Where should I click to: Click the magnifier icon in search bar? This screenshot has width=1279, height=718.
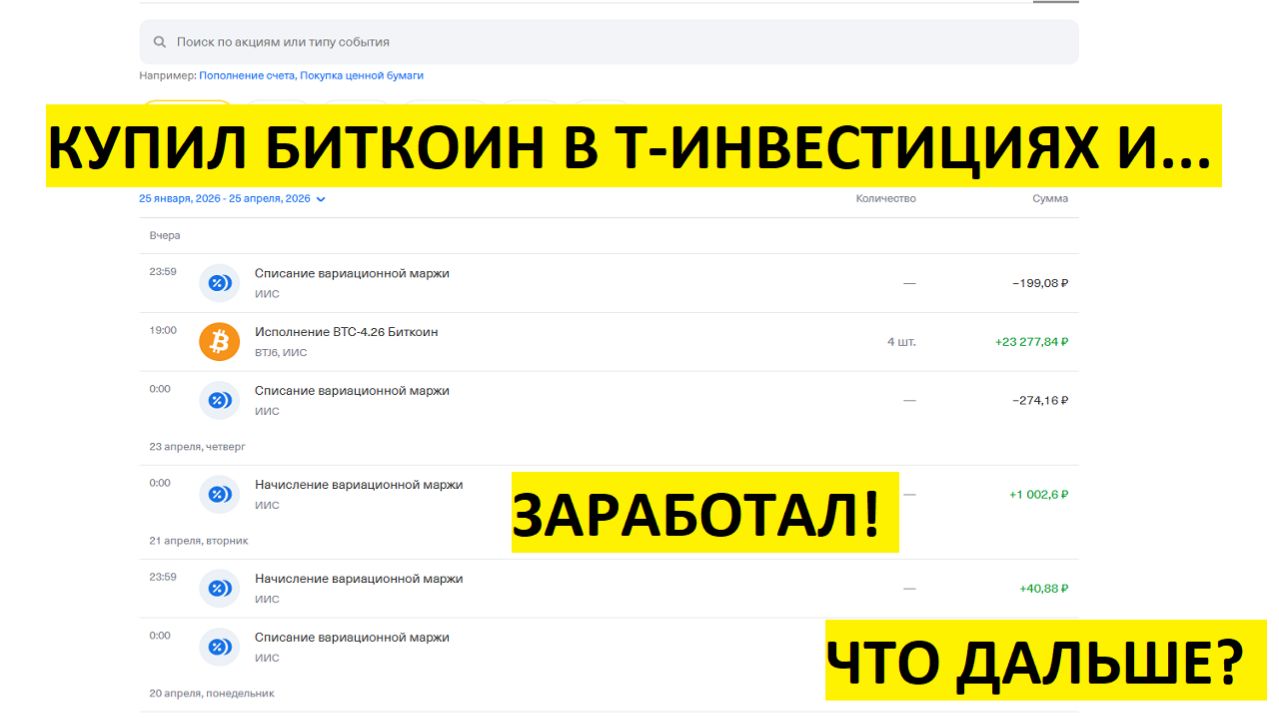coord(159,42)
